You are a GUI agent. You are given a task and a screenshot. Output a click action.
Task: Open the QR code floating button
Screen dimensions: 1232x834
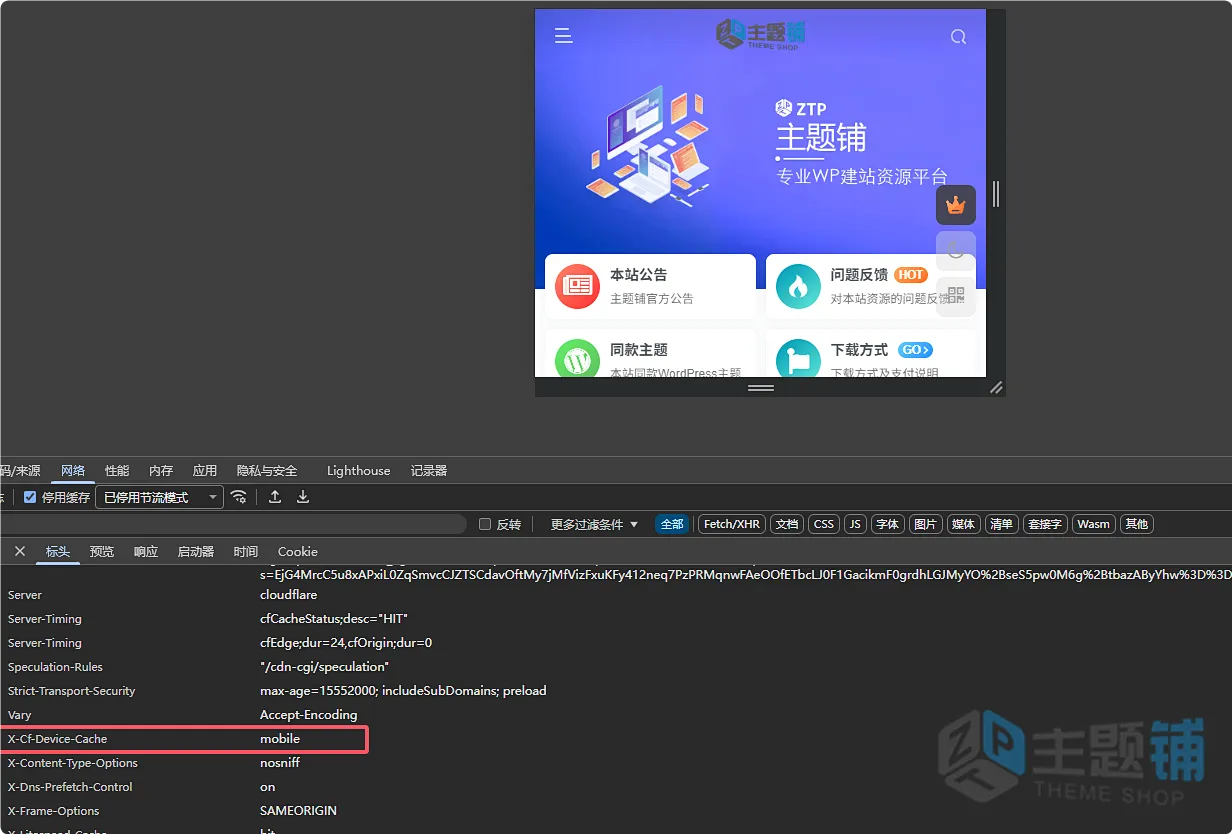point(956,297)
